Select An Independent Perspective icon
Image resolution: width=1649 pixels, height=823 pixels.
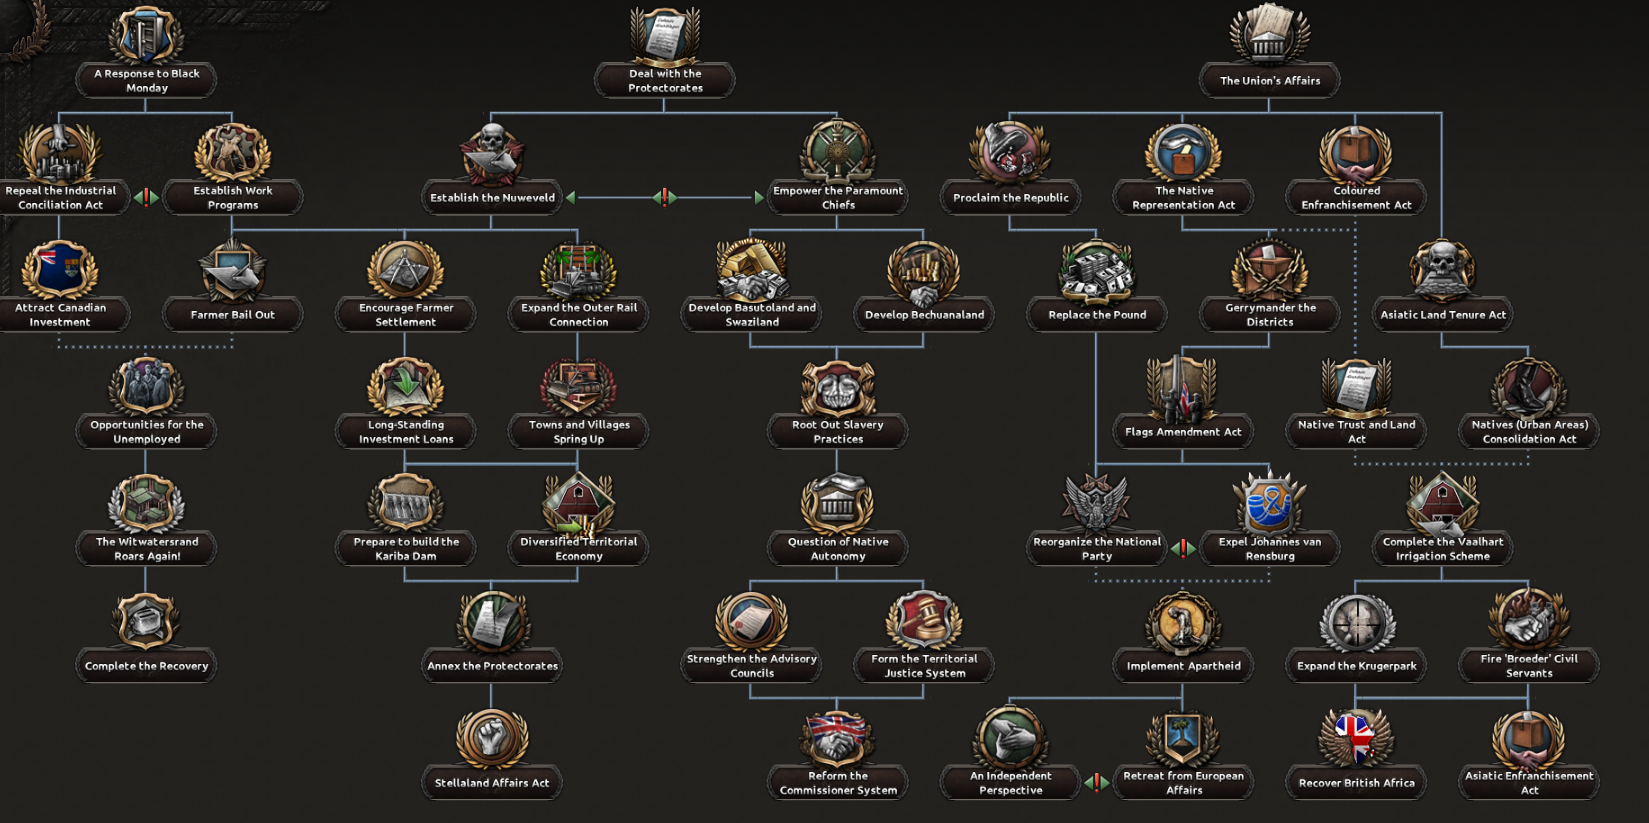pos(1010,737)
